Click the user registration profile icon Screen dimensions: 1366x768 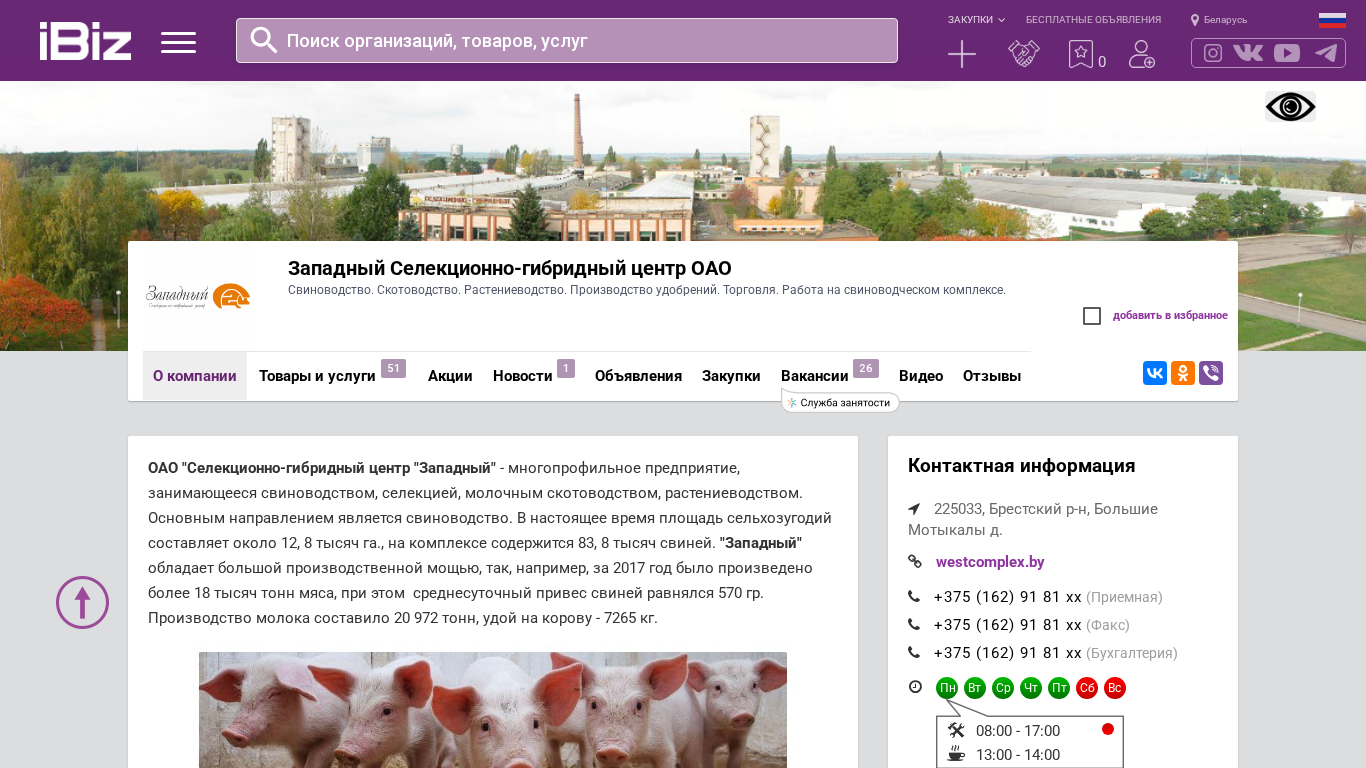1142,54
